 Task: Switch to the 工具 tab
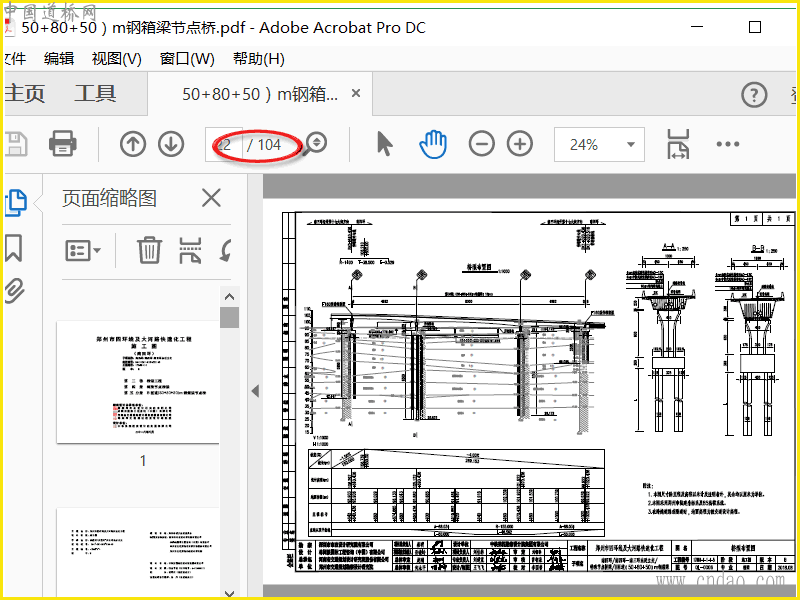click(95, 94)
